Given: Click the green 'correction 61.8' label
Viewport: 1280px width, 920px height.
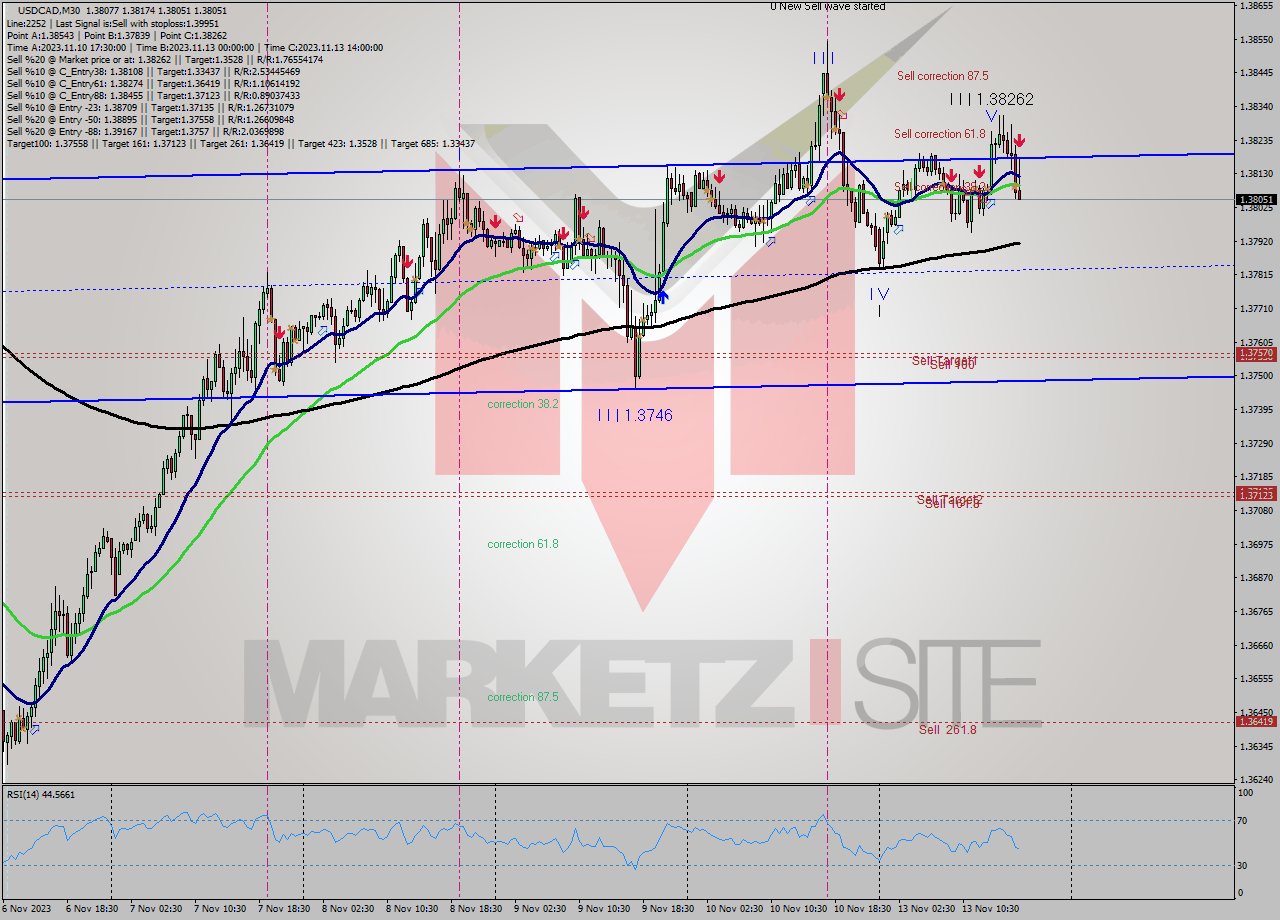Looking at the screenshot, I should click(522, 545).
